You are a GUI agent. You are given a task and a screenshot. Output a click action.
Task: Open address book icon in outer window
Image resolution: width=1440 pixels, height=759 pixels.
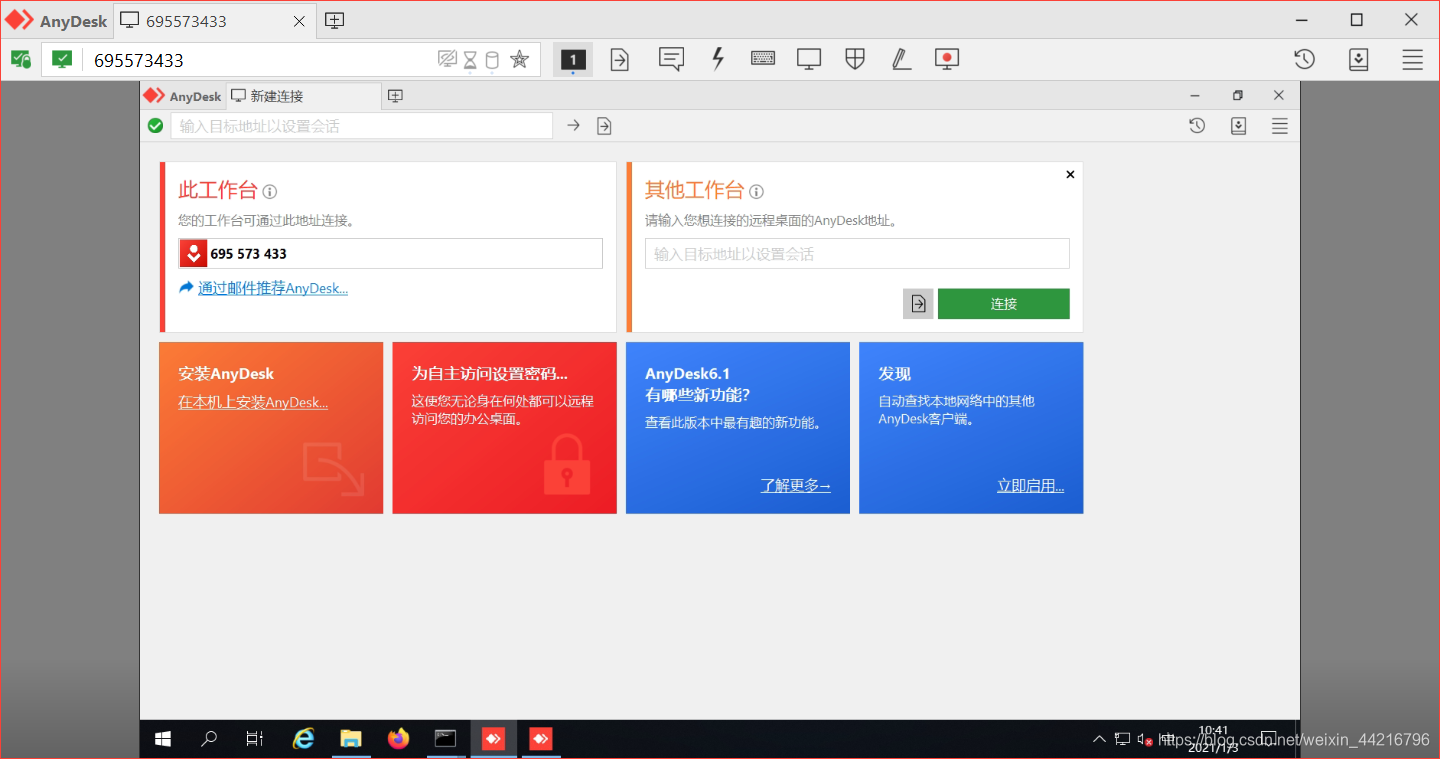[x=1358, y=60]
